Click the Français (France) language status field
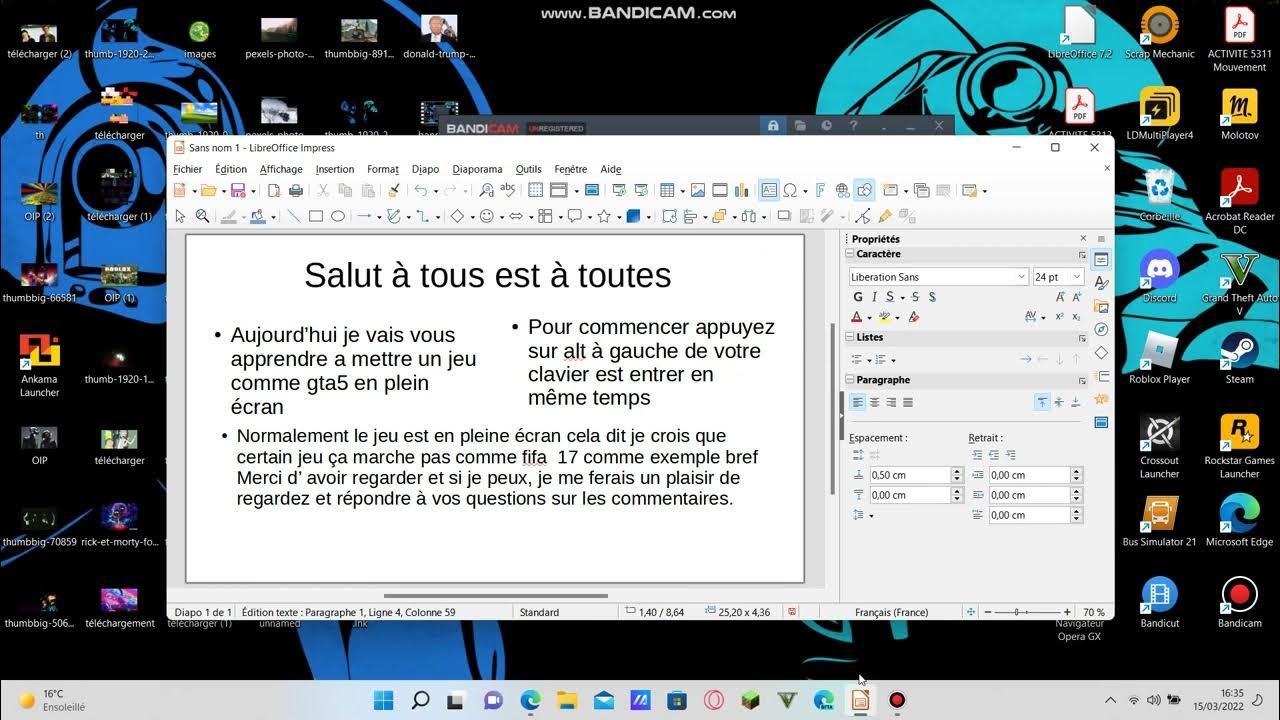This screenshot has width=1280, height=720. (891, 612)
